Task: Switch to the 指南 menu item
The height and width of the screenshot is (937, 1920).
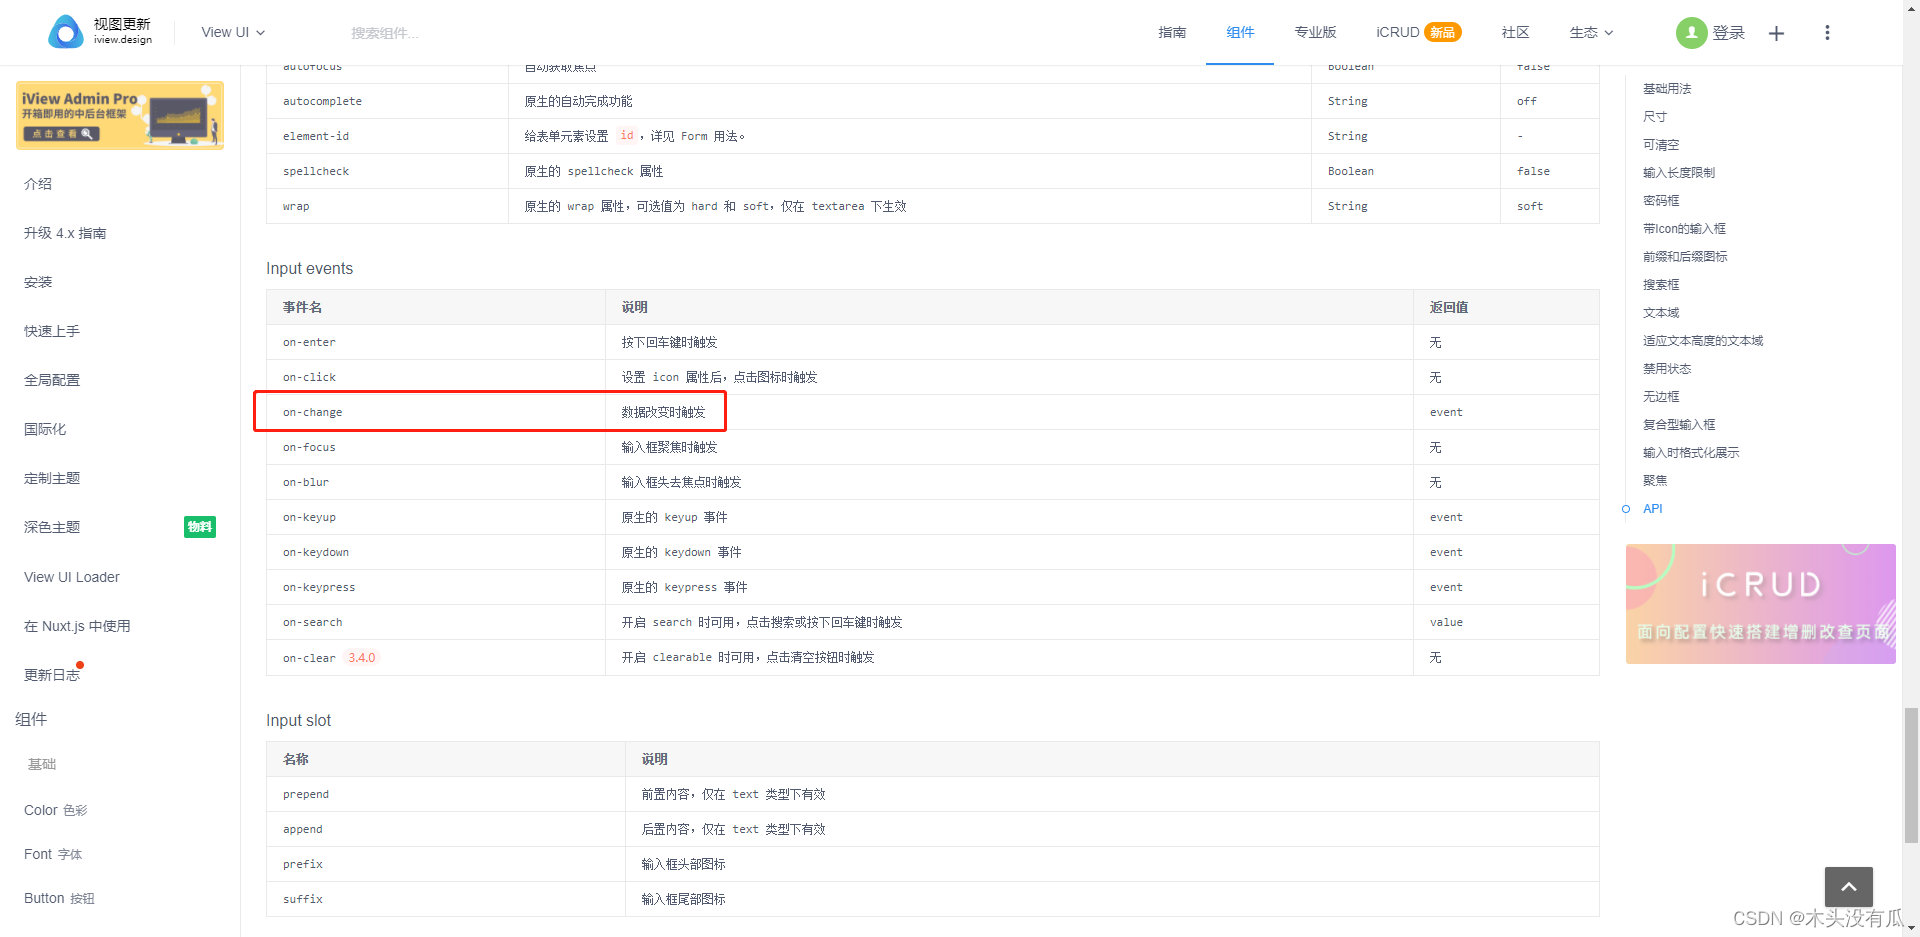Action: pos(1171,32)
